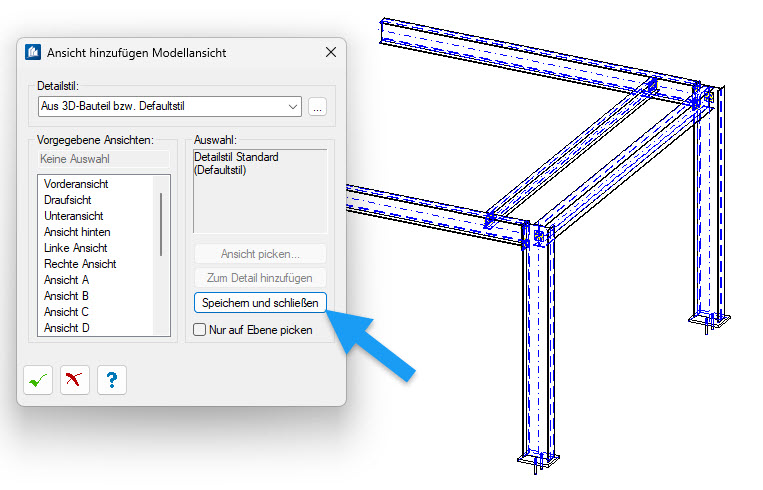
Task: Click the Keine Auswahl field
Action: click(104, 159)
